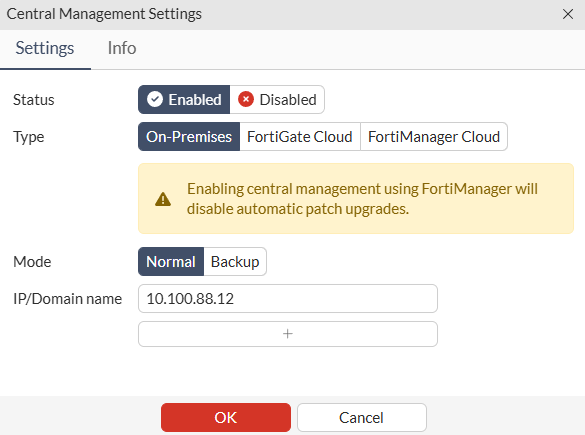Set Status to Enabled

(184, 100)
